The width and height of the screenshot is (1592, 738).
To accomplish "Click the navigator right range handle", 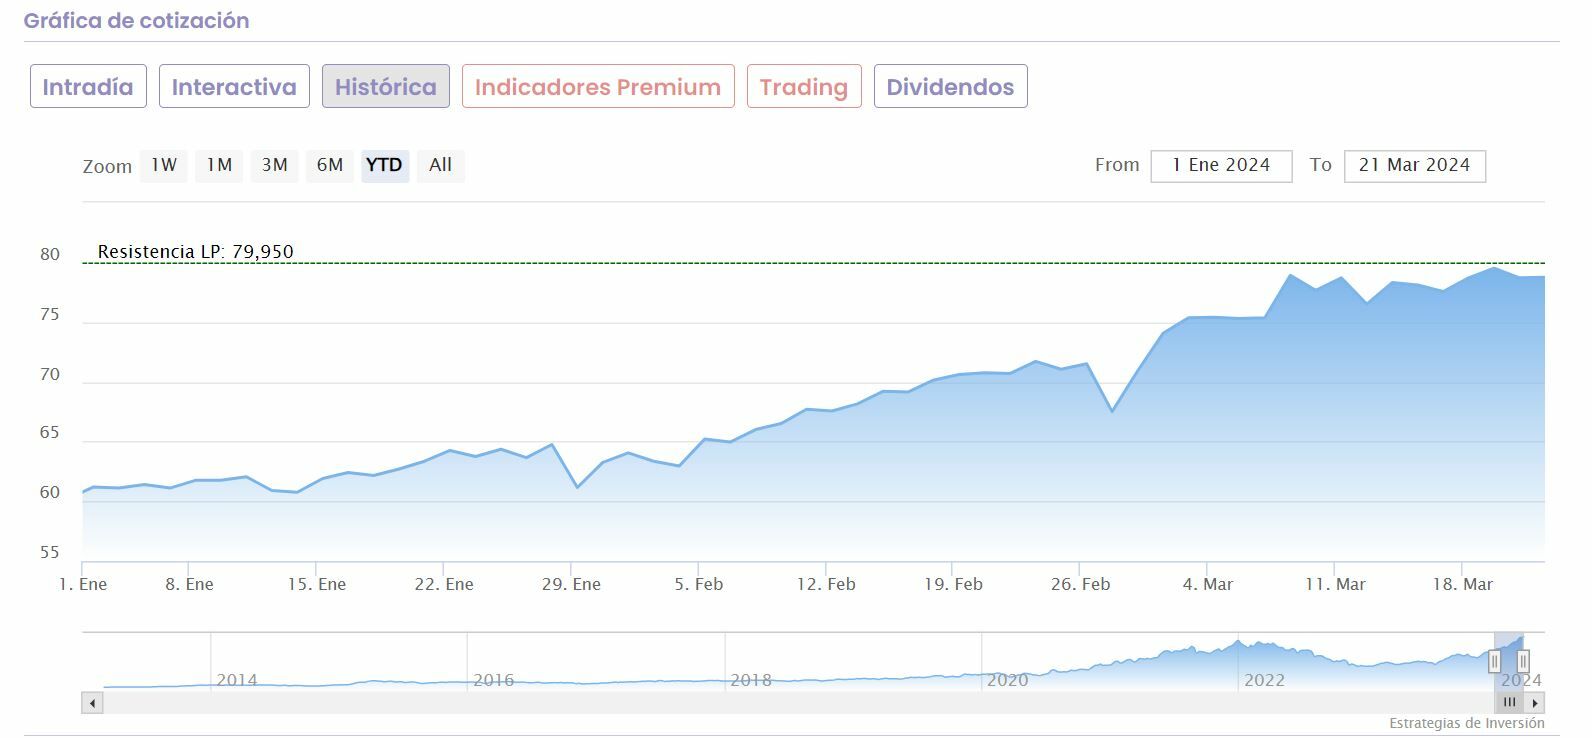I will click(x=1522, y=661).
